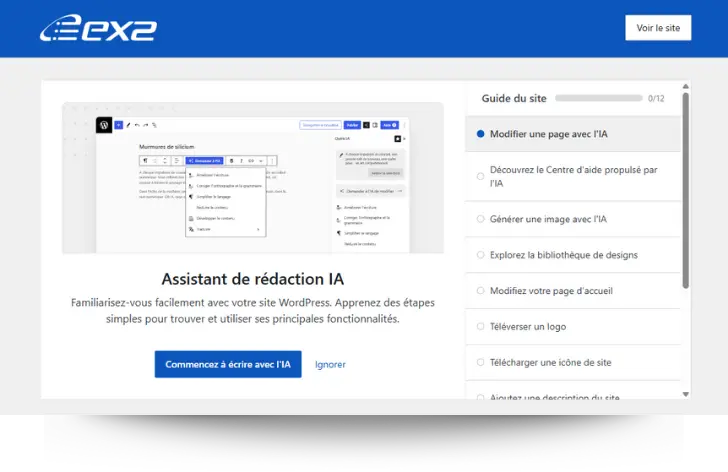This screenshot has height=472, width=728.
Task: Click the blue plus block inserter icon in the preview
Action: [x=118, y=125]
